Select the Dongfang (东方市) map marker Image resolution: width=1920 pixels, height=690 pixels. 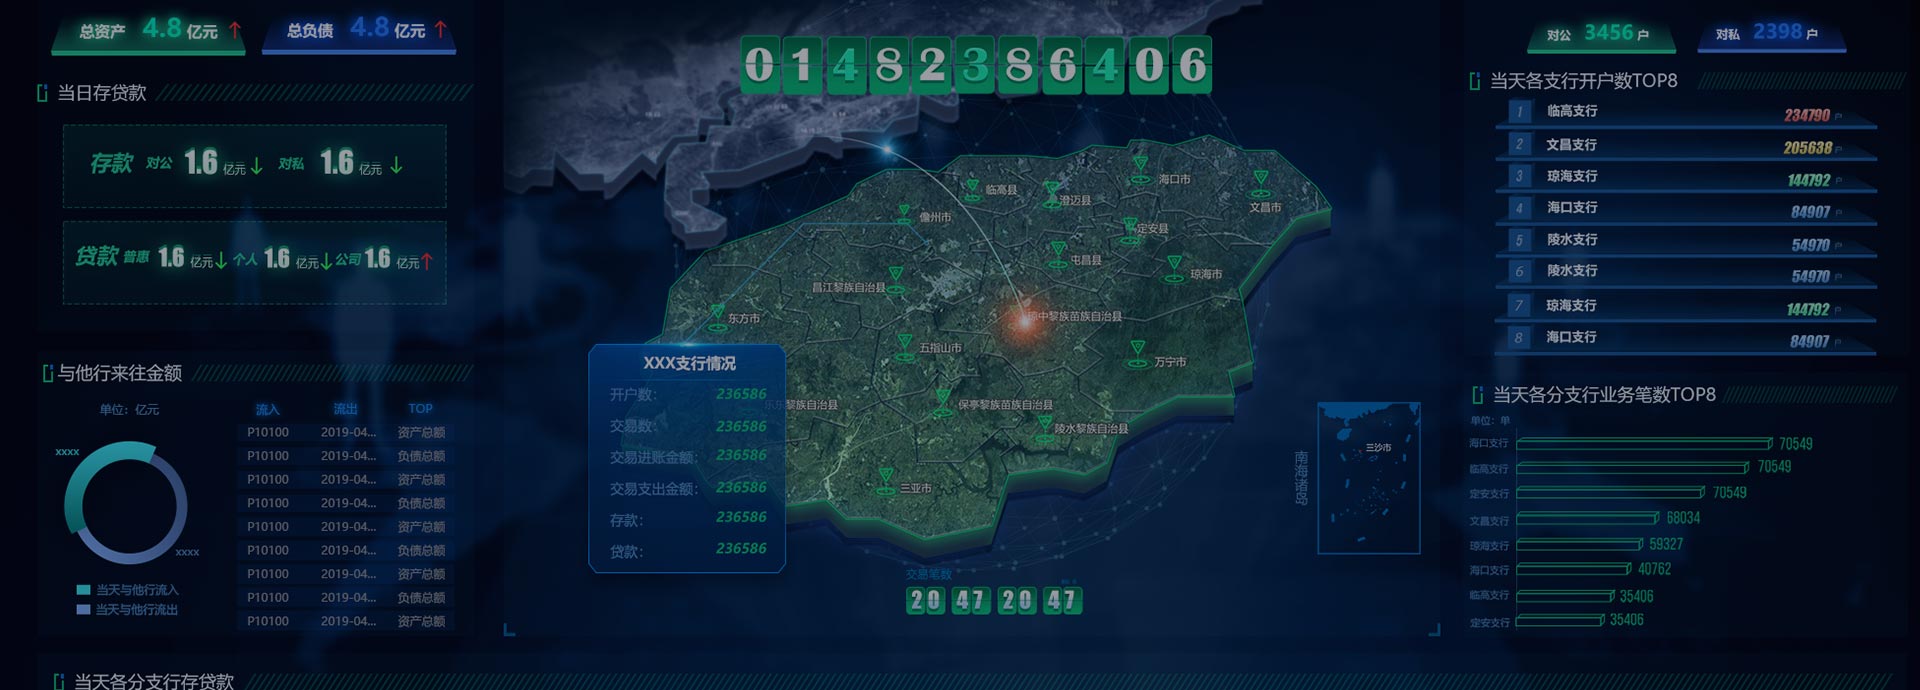tap(717, 317)
